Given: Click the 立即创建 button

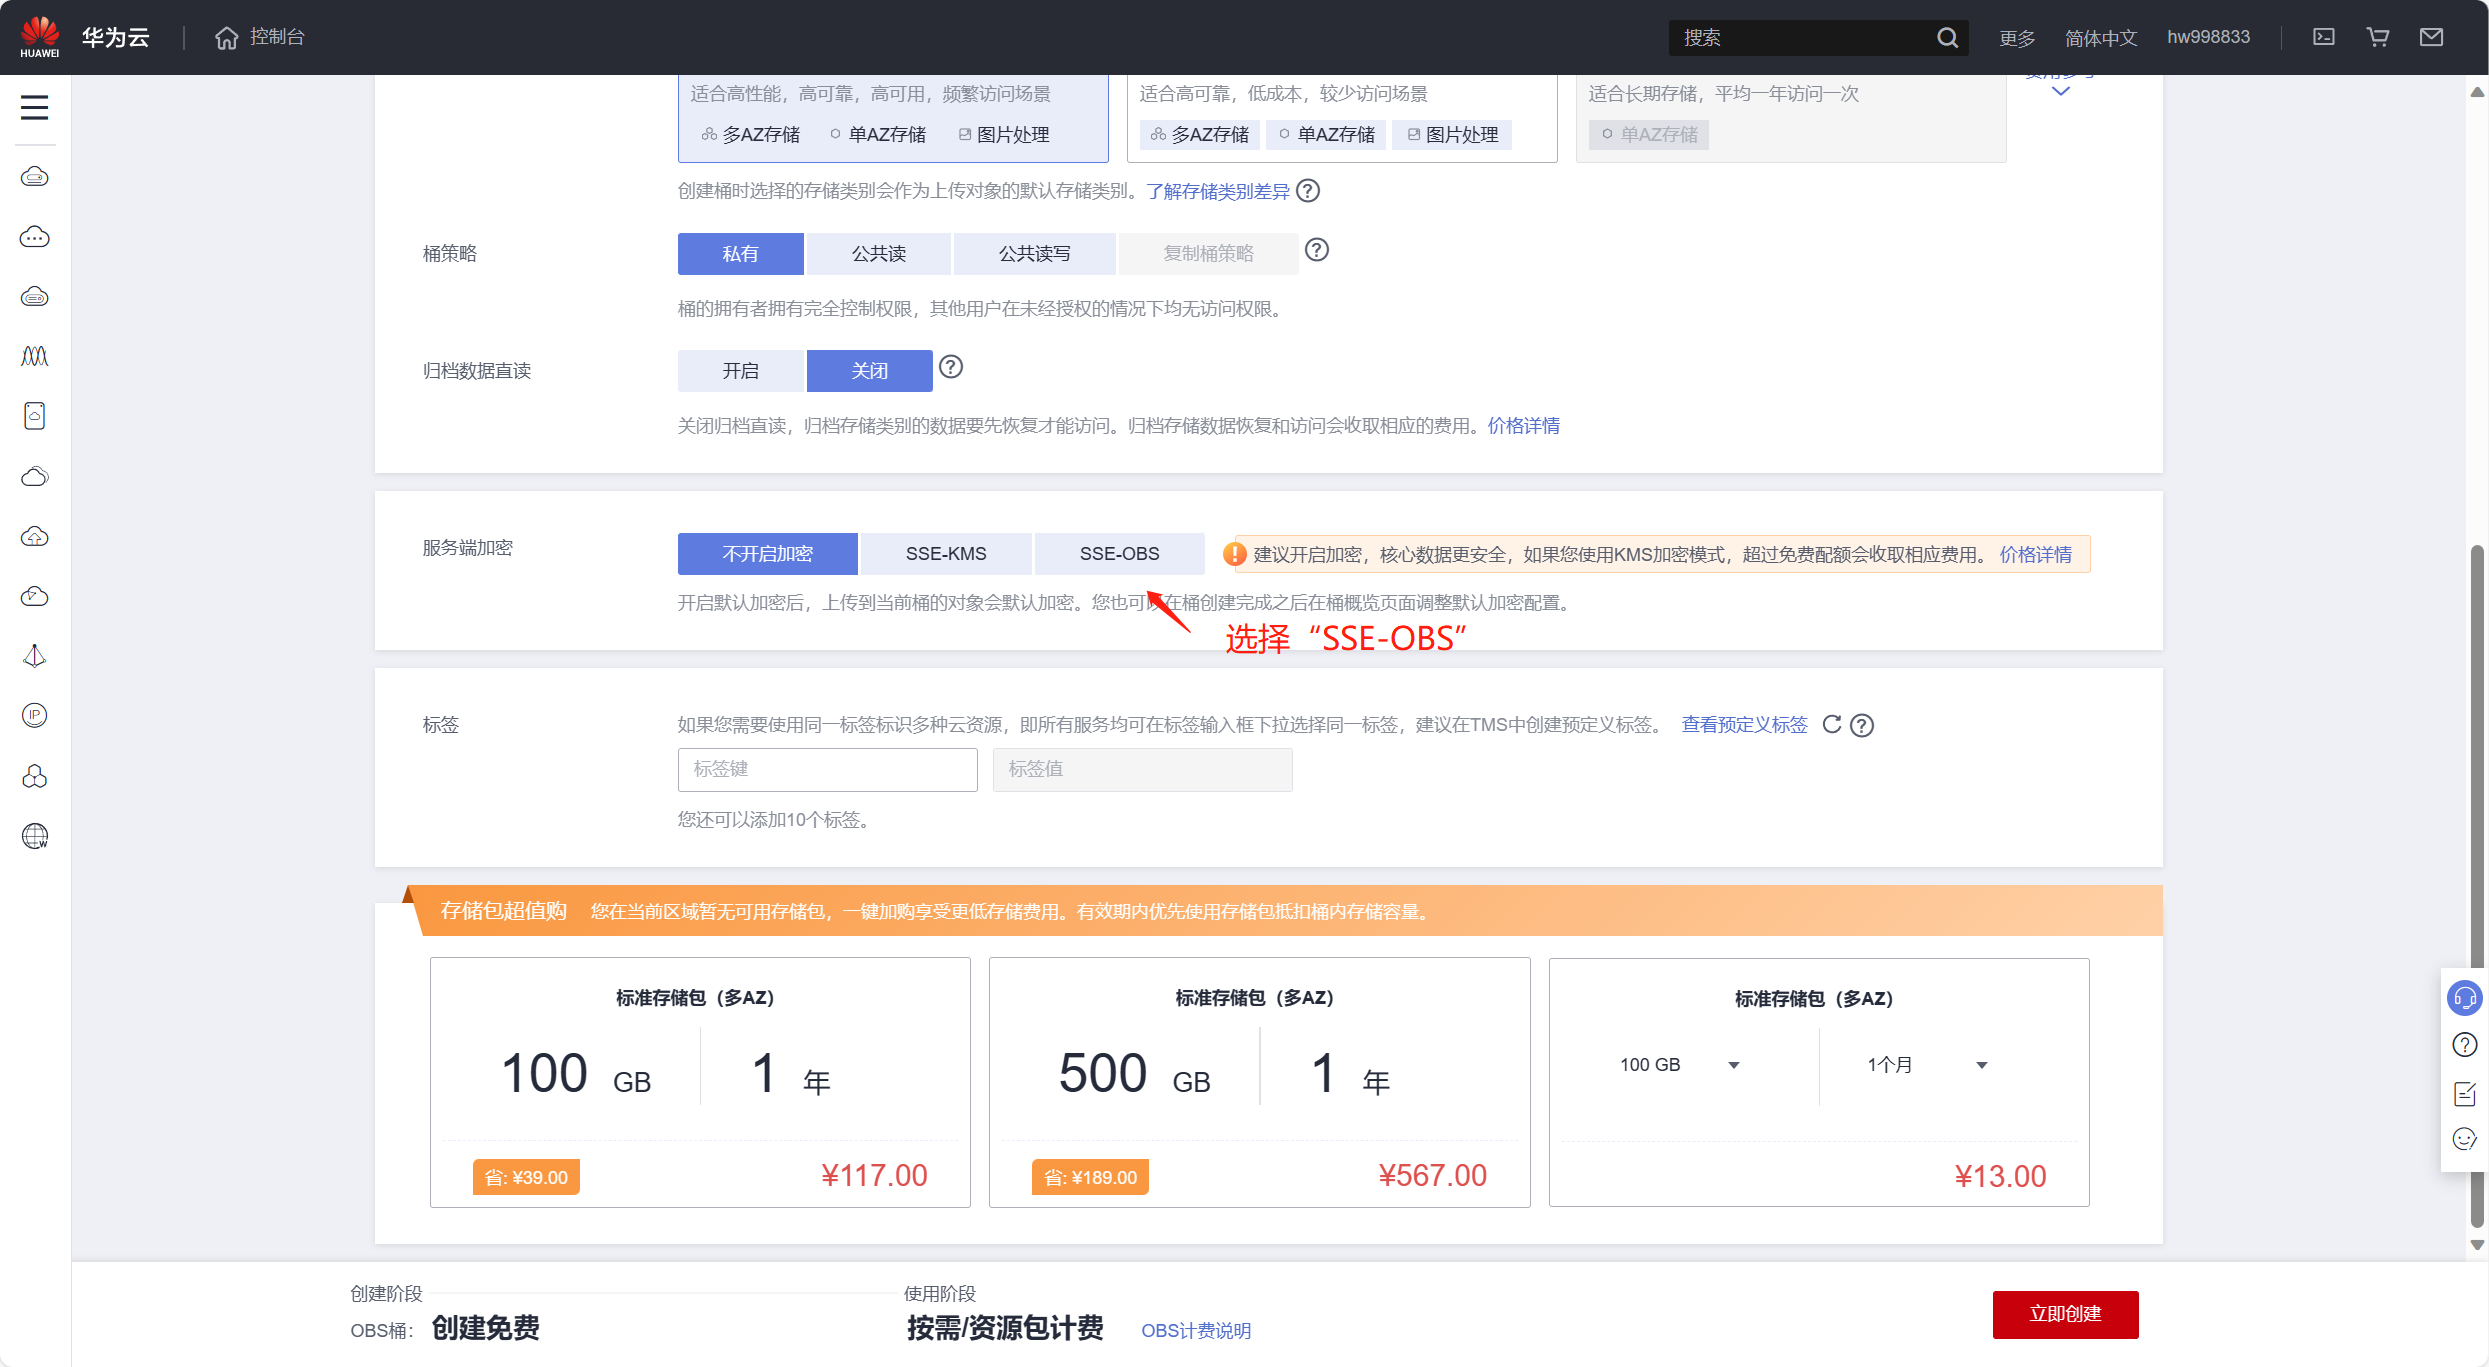Looking at the screenshot, I should pos(2064,1314).
